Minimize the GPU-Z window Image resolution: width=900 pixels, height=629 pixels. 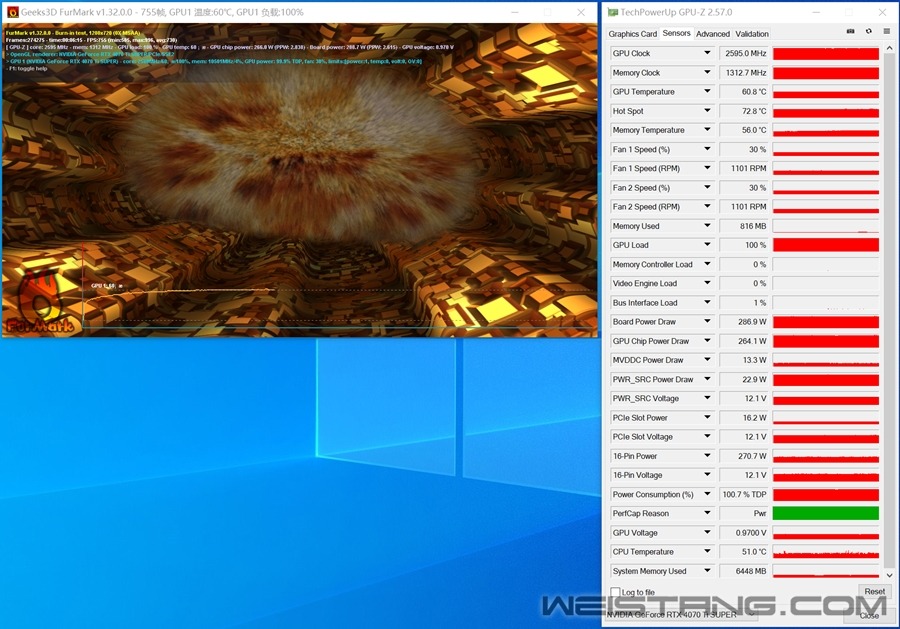(816, 12)
